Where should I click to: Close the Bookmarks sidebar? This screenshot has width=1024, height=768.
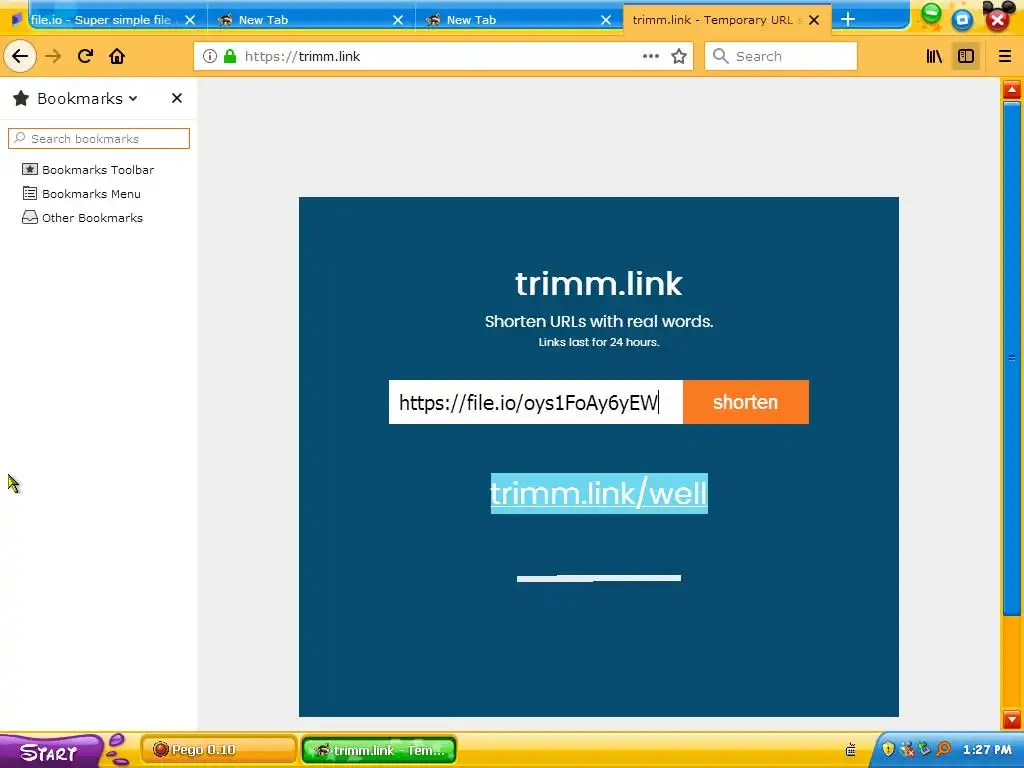[176, 98]
